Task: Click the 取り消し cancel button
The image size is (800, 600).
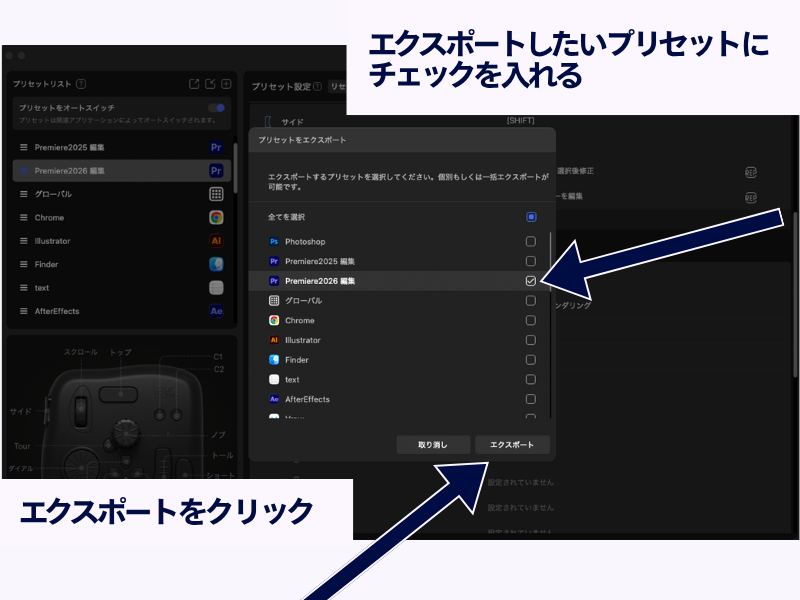Action: pyautogui.click(x=432, y=445)
